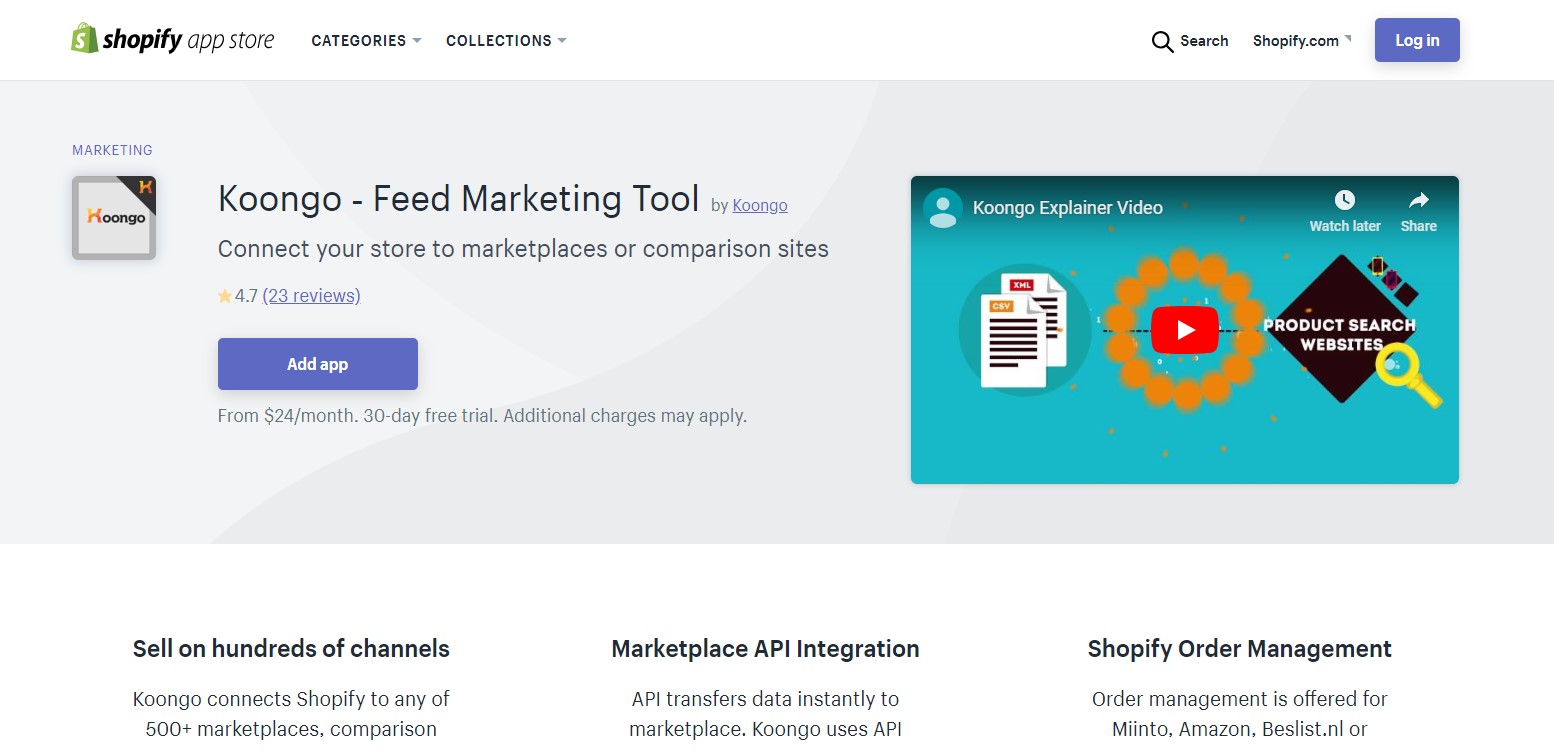This screenshot has width=1554, height=750.
Task: Click the Log in button
Action: pyautogui.click(x=1416, y=40)
